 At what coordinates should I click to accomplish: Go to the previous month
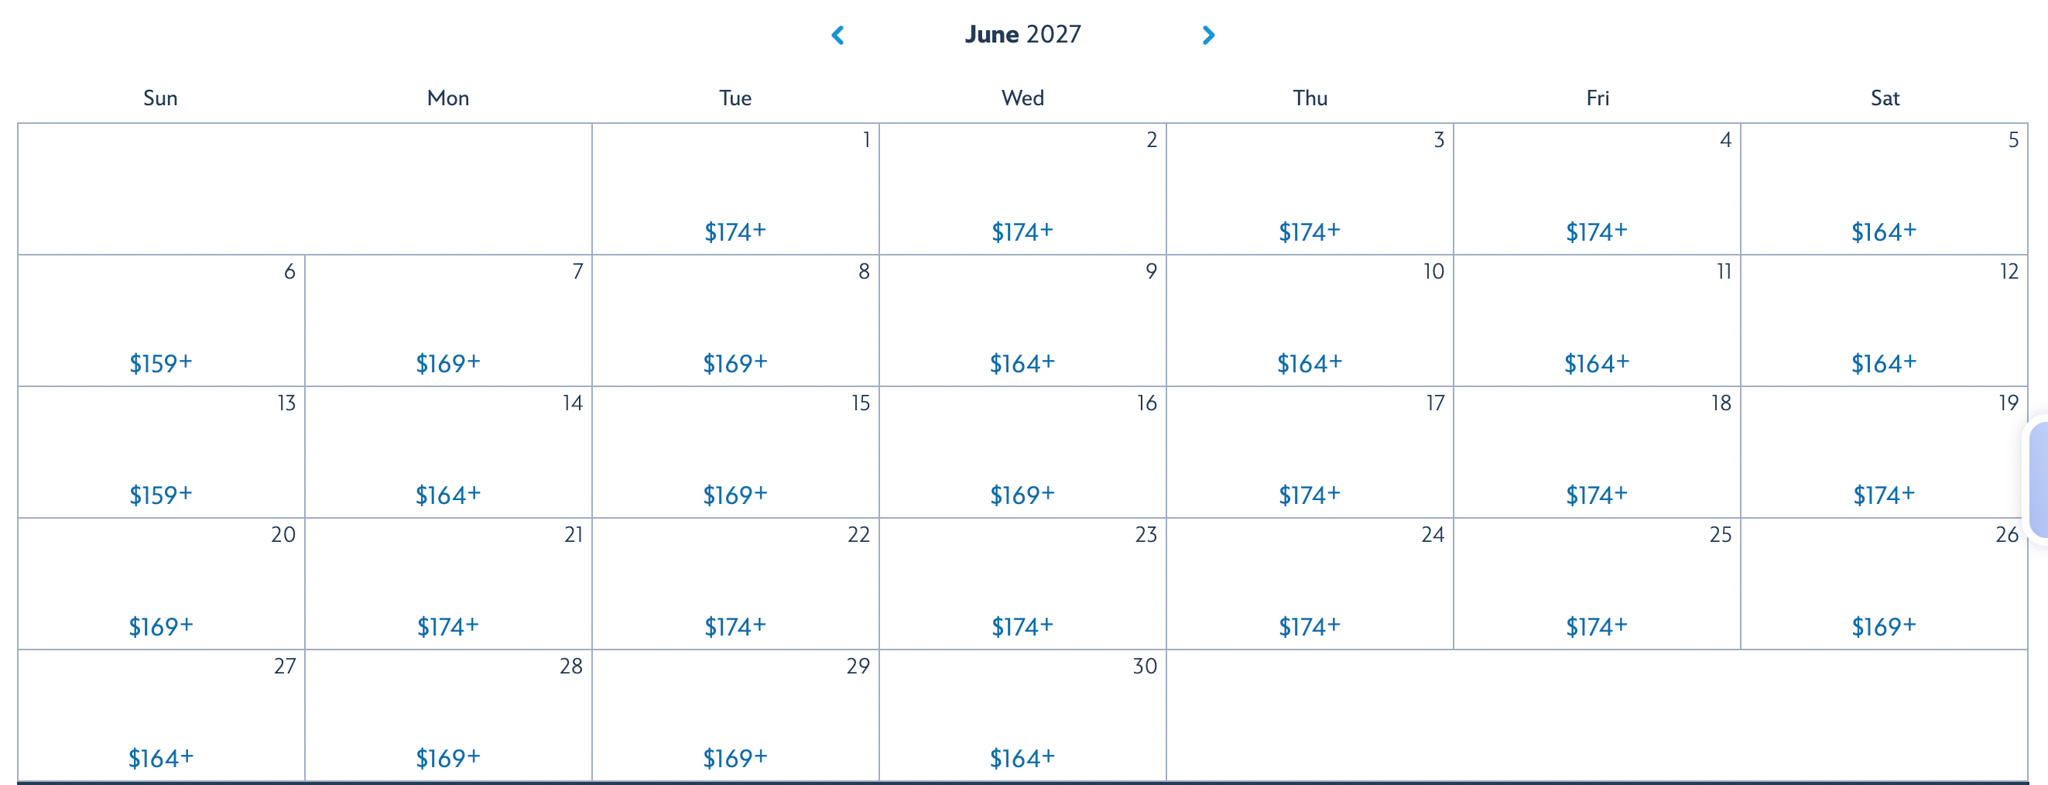(x=838, y=36)
